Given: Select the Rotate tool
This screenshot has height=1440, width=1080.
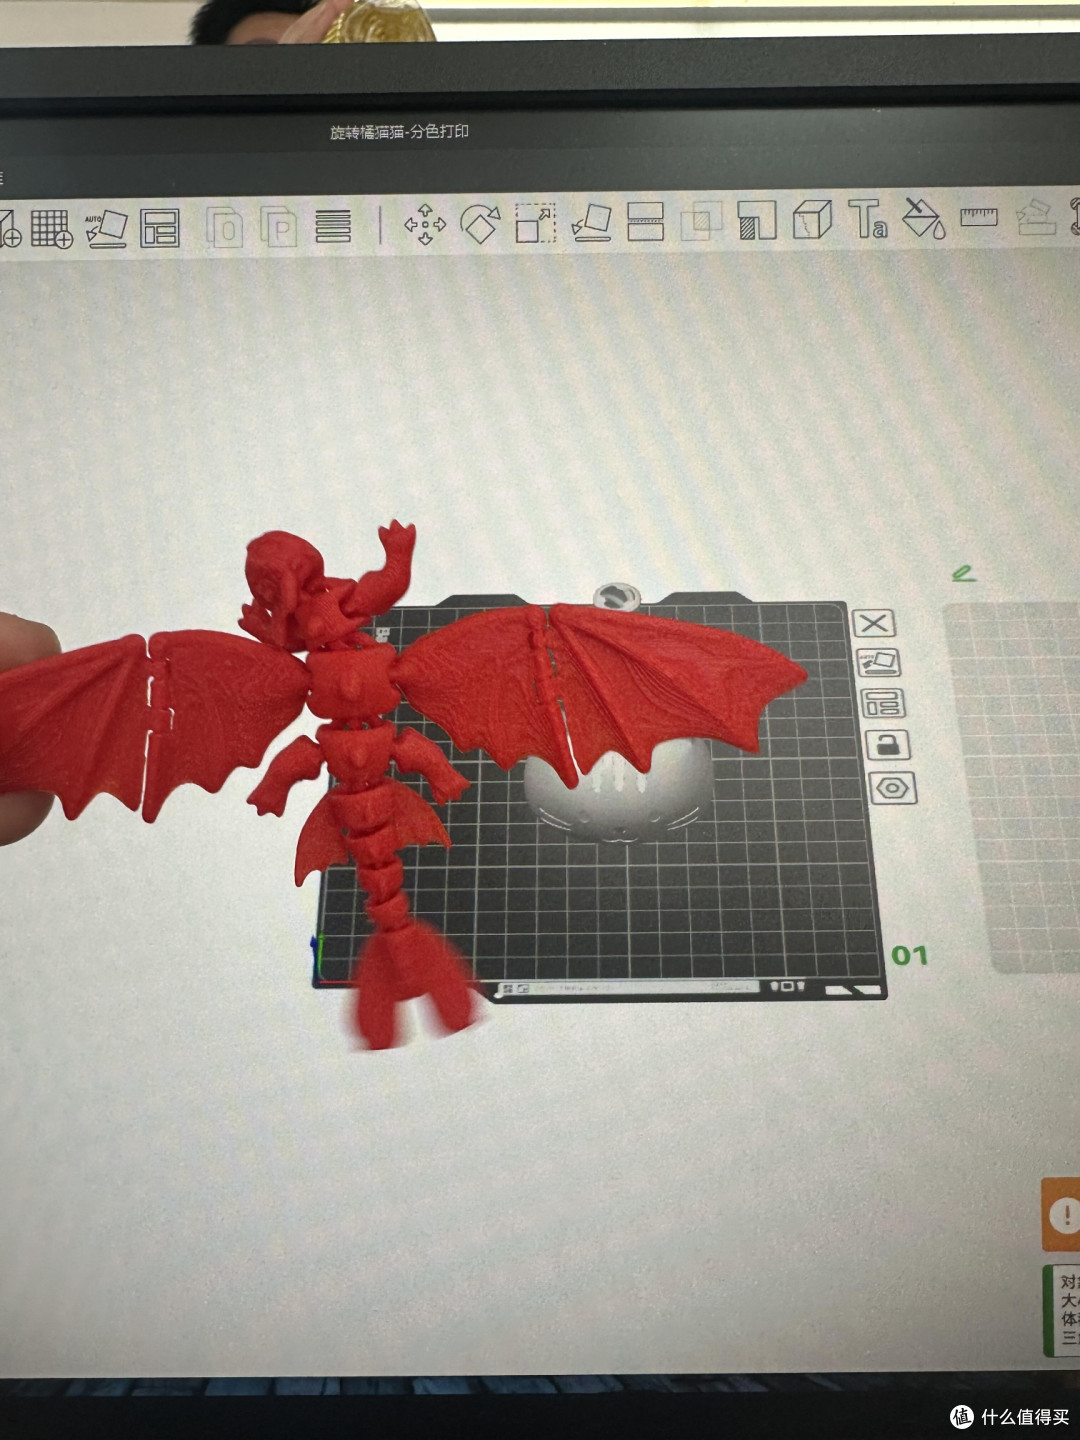Looking at the screenshot, I should [x=480, y=223].
